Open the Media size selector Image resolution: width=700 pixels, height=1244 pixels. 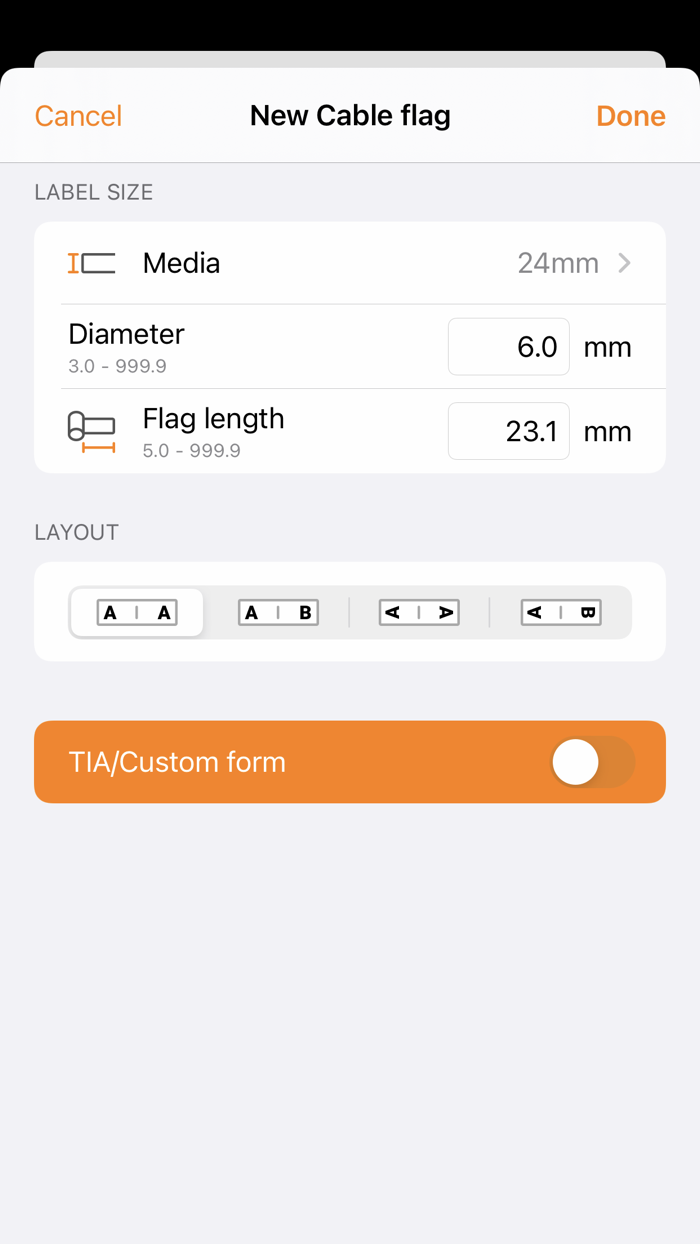pyautogui.click(x=350, y=262)
